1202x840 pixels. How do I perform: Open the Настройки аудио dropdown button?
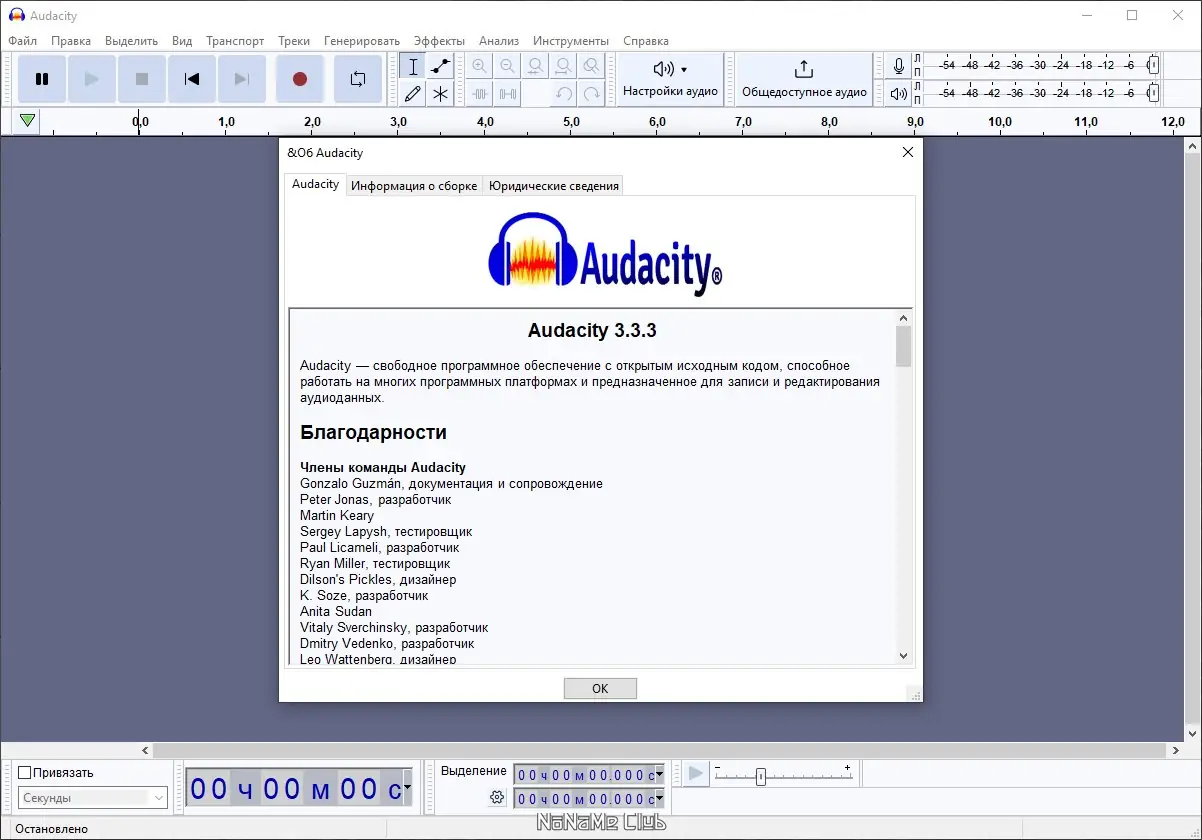point(670,79)
